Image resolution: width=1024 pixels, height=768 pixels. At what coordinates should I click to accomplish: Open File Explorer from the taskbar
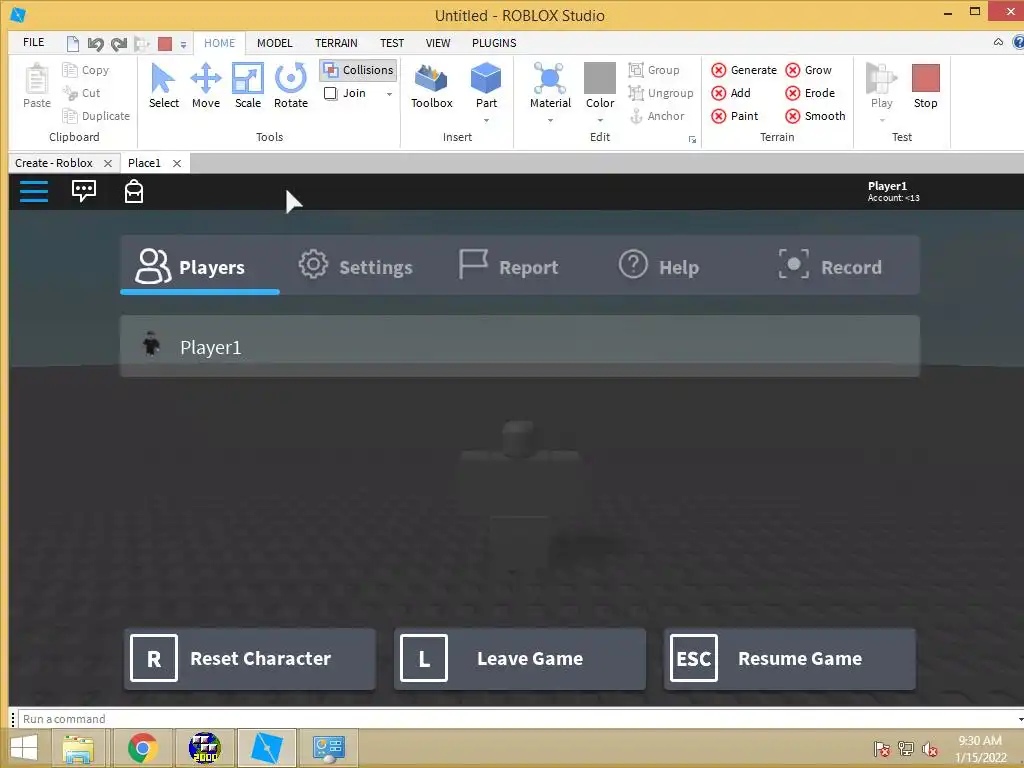point(78,748)
